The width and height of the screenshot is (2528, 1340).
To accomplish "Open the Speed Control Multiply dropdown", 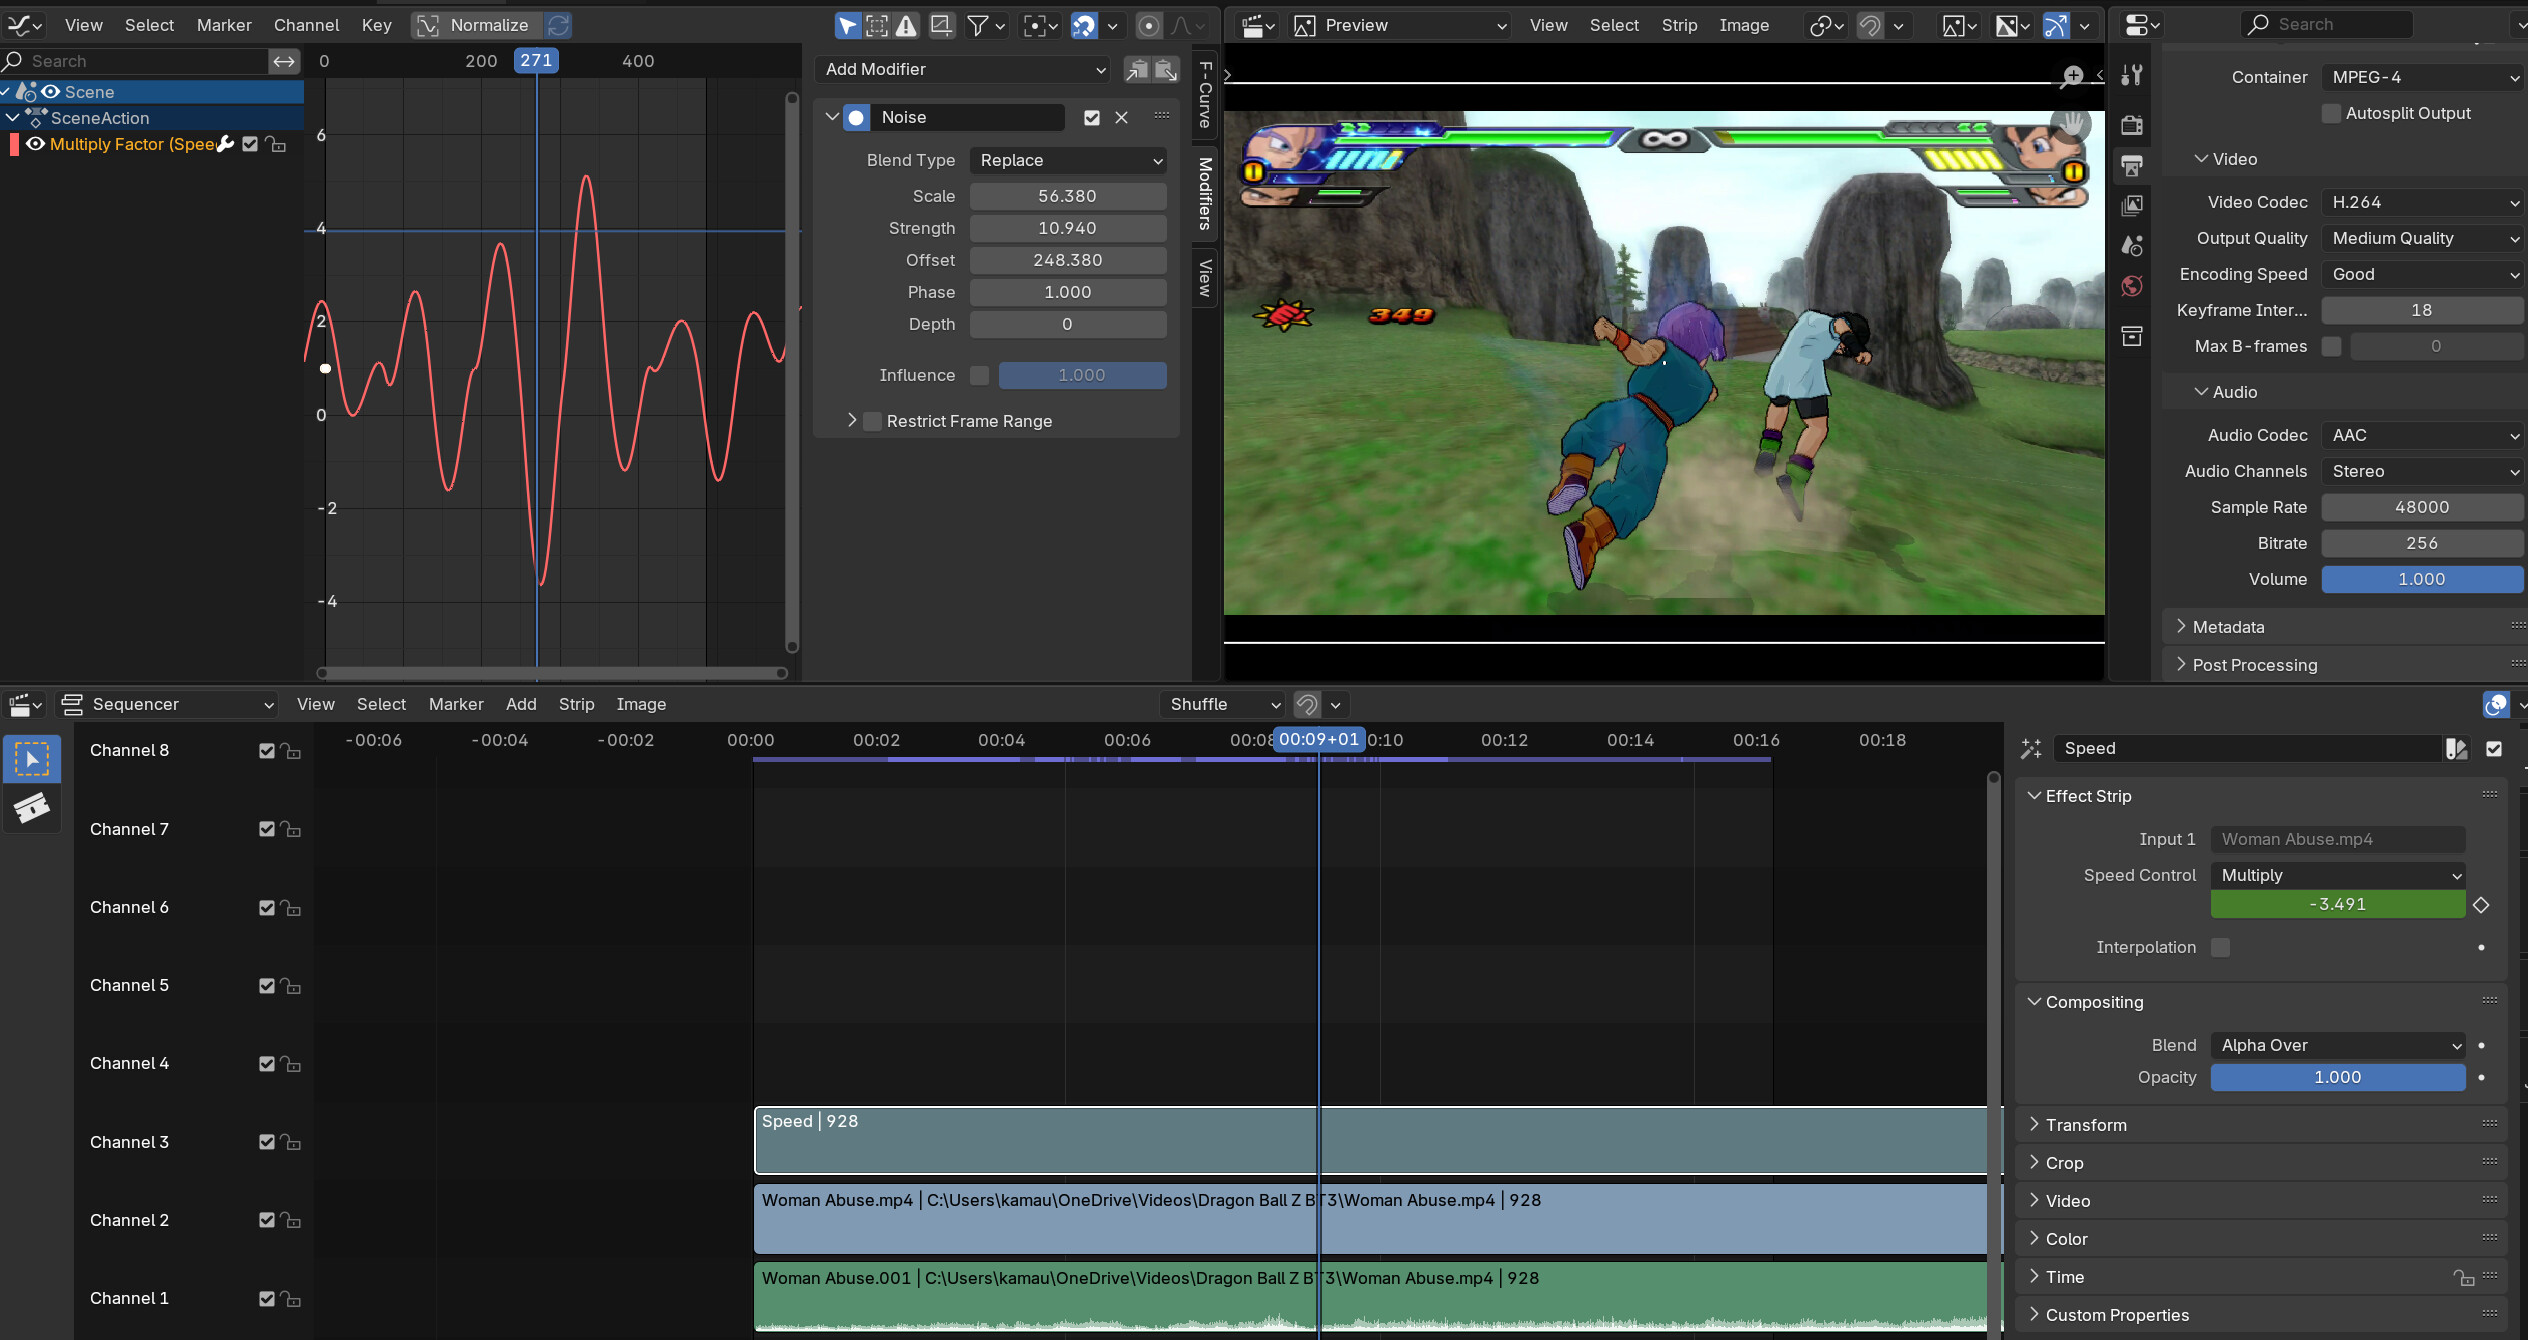I will click(x=2338, y=875).
